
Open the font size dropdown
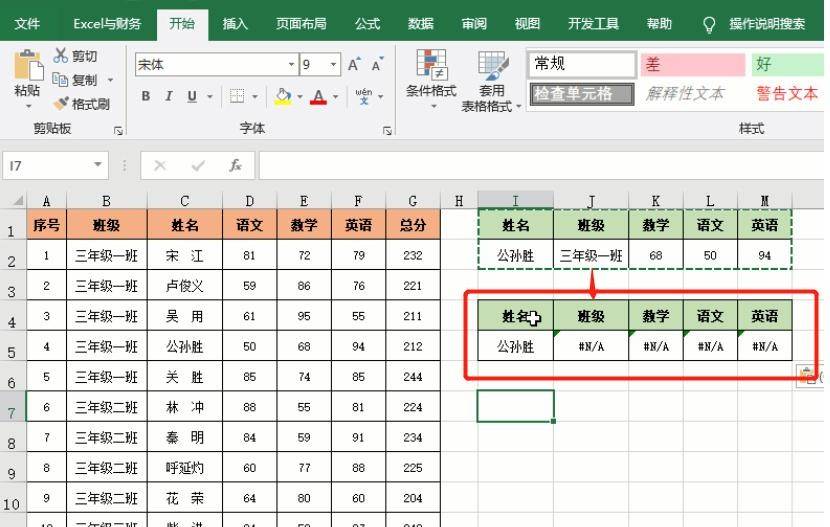pos(333,65)
